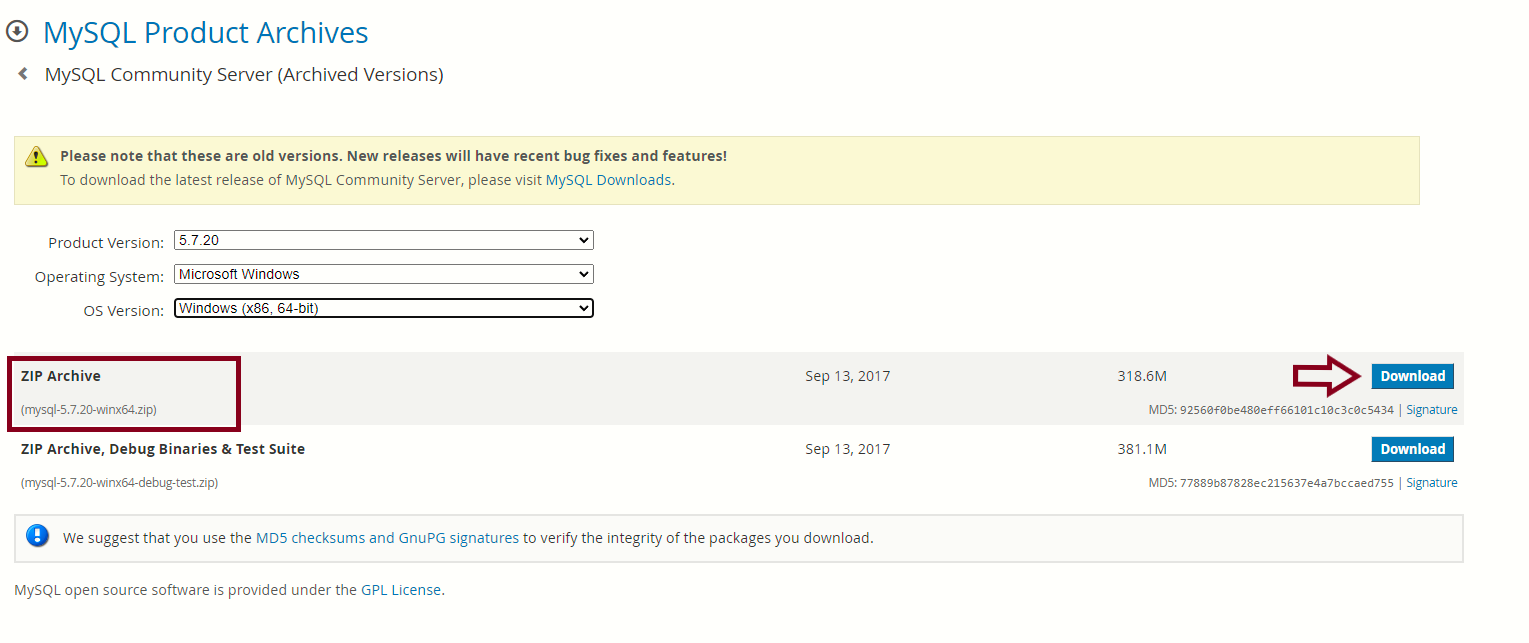
Task: Click the MD5 hash of the first ZIP Archive
Action: pyautogui.click(x=1286, y=410)
